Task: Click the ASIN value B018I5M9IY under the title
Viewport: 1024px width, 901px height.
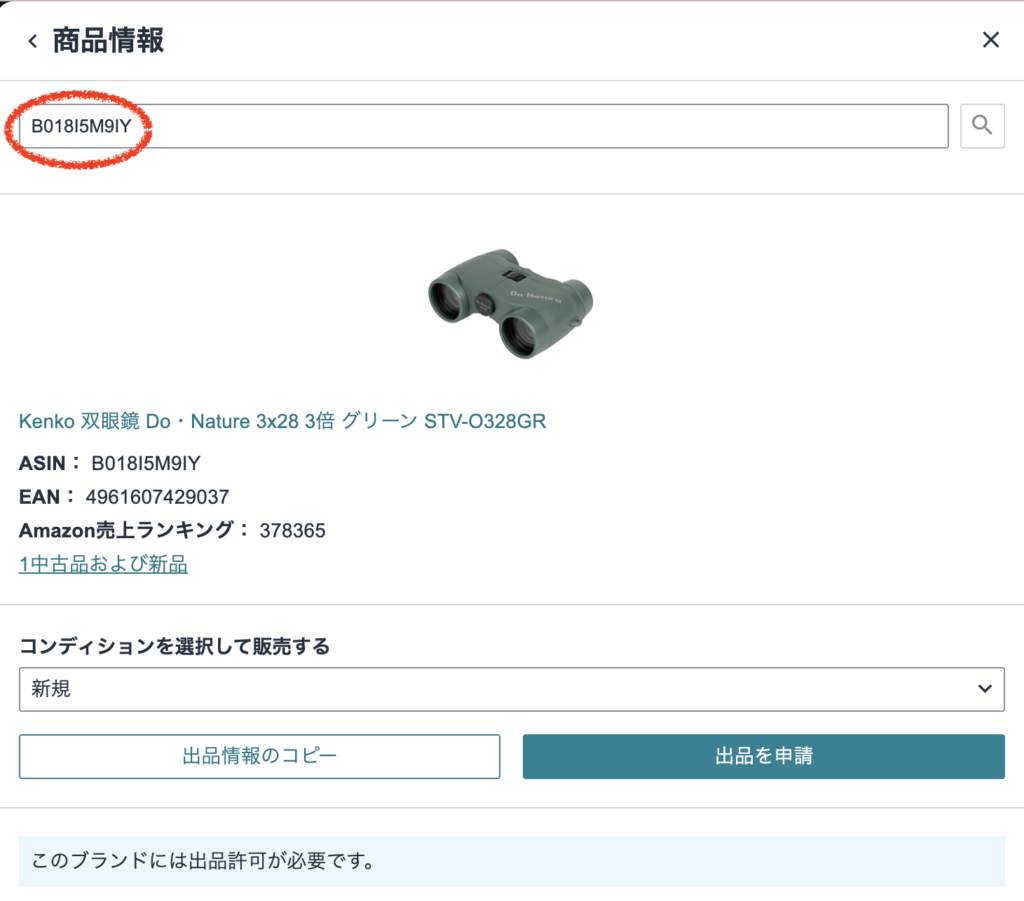Action: pos(146,463)
